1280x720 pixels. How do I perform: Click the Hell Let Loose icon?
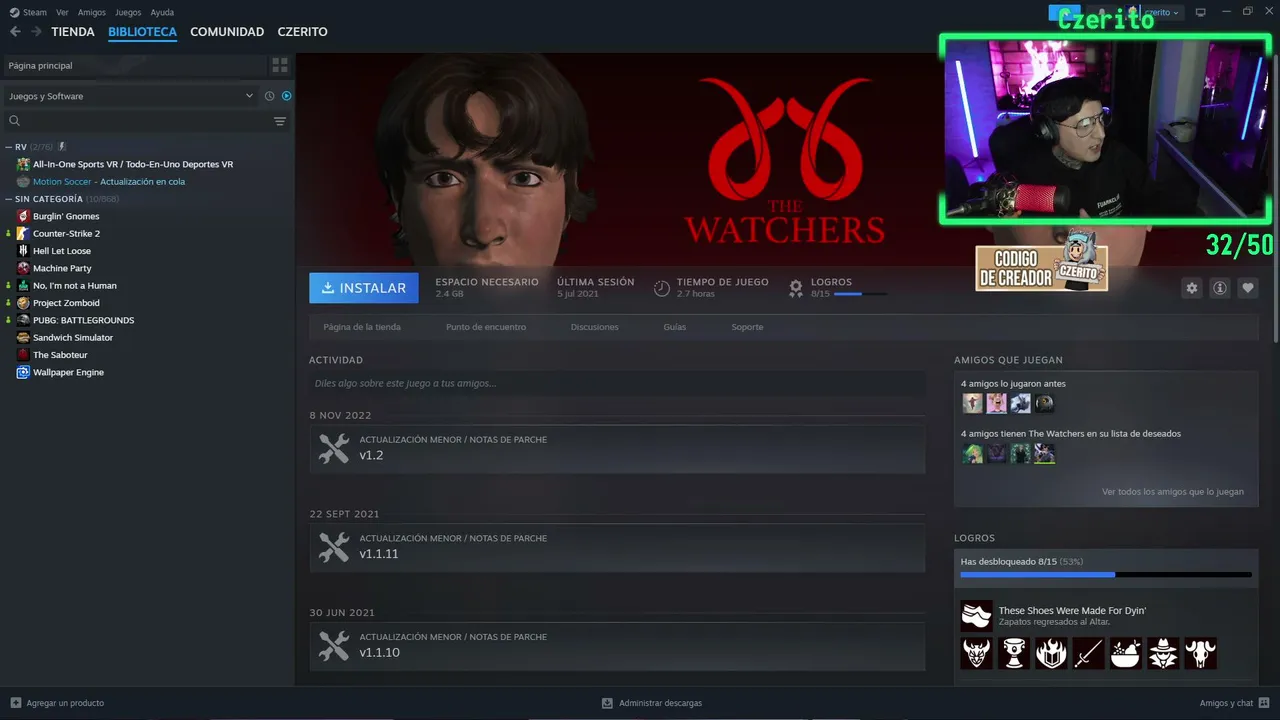click(23, 251)
